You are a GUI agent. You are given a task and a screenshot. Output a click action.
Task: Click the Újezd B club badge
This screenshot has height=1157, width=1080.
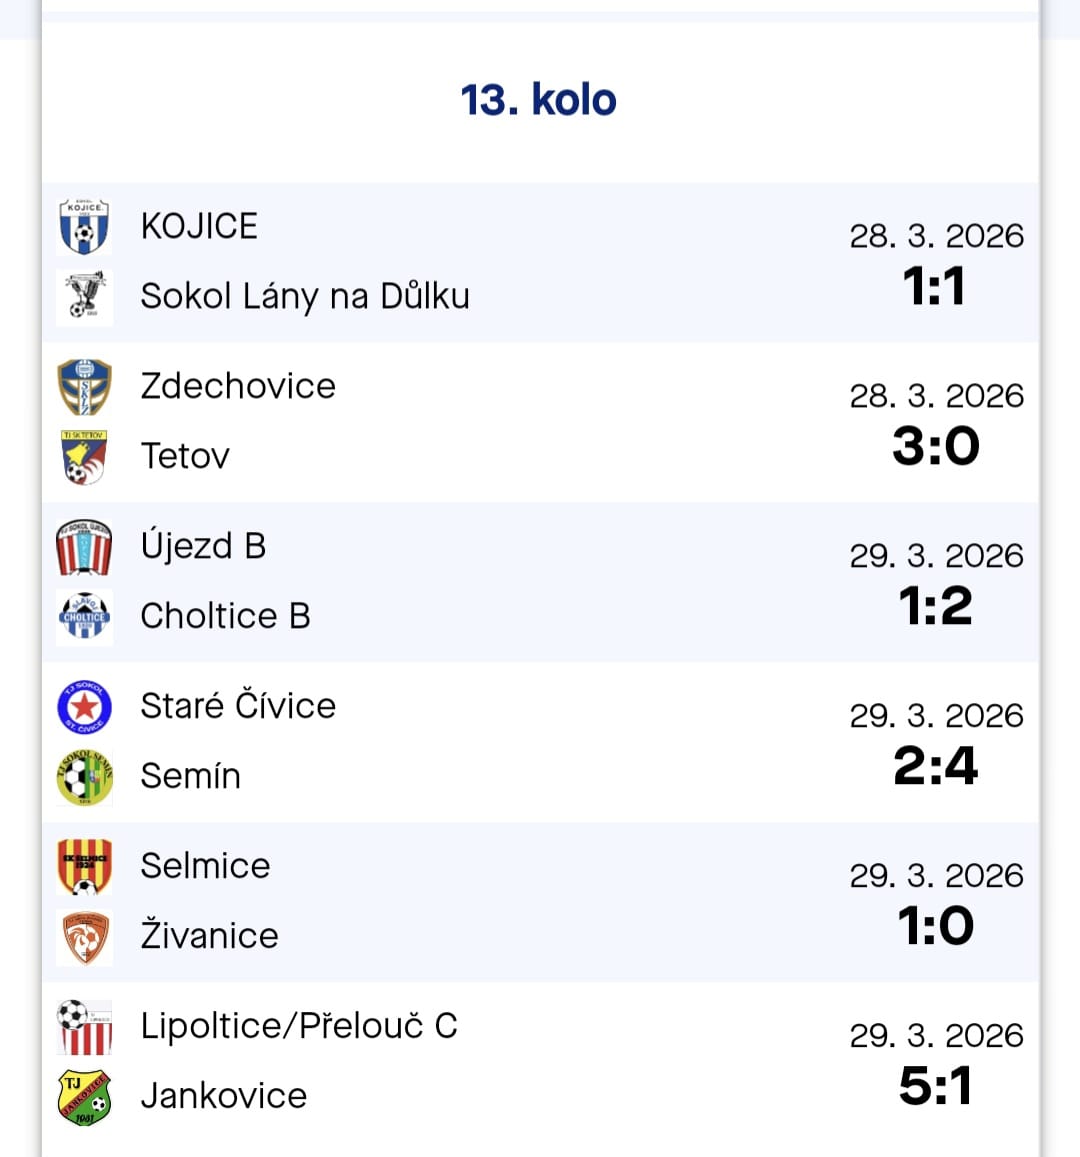(84, 546)
